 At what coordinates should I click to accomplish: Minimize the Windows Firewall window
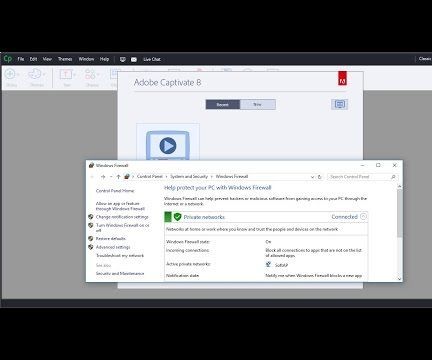[x=363, y=165]
